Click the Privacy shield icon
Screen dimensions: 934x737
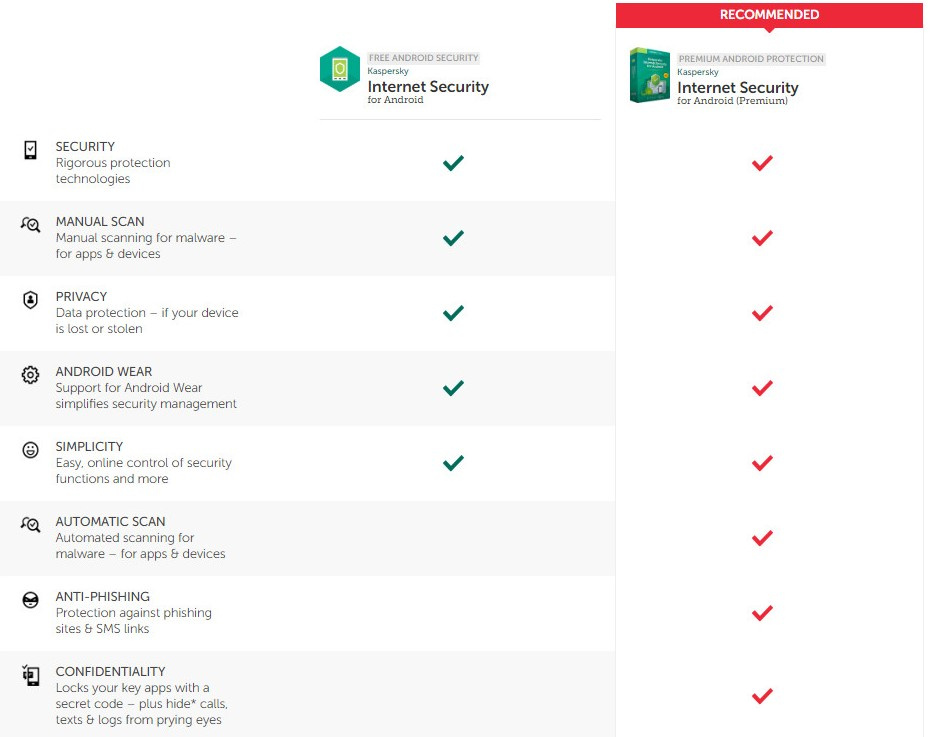coord(31,300)
